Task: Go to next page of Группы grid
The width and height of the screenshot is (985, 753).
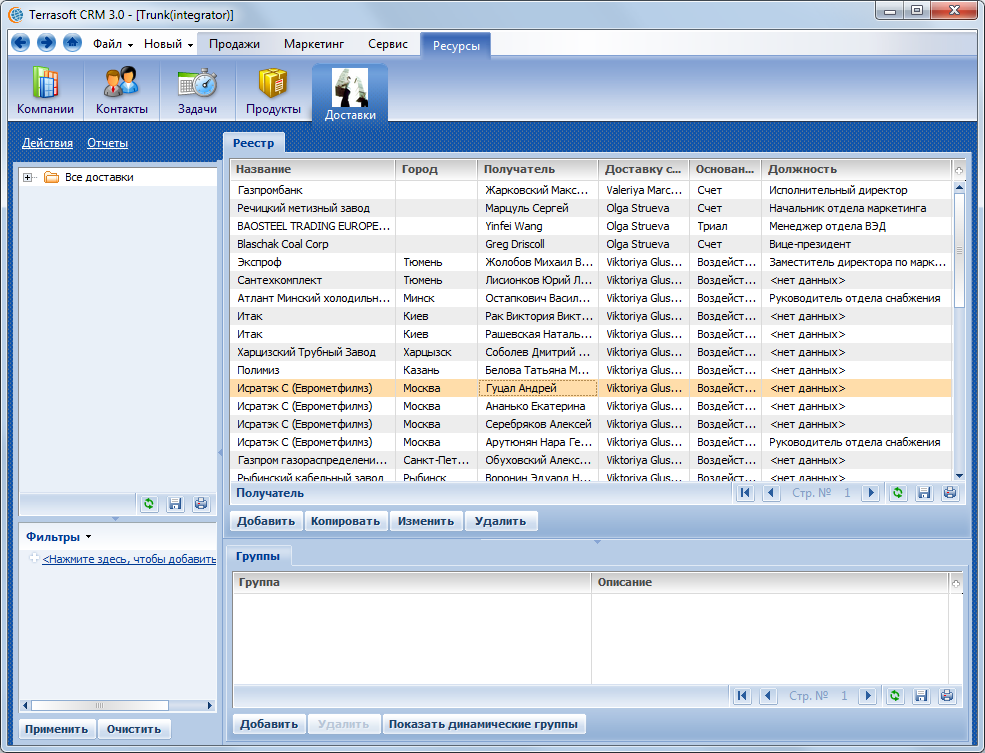Action: click(x=868, y=695)
